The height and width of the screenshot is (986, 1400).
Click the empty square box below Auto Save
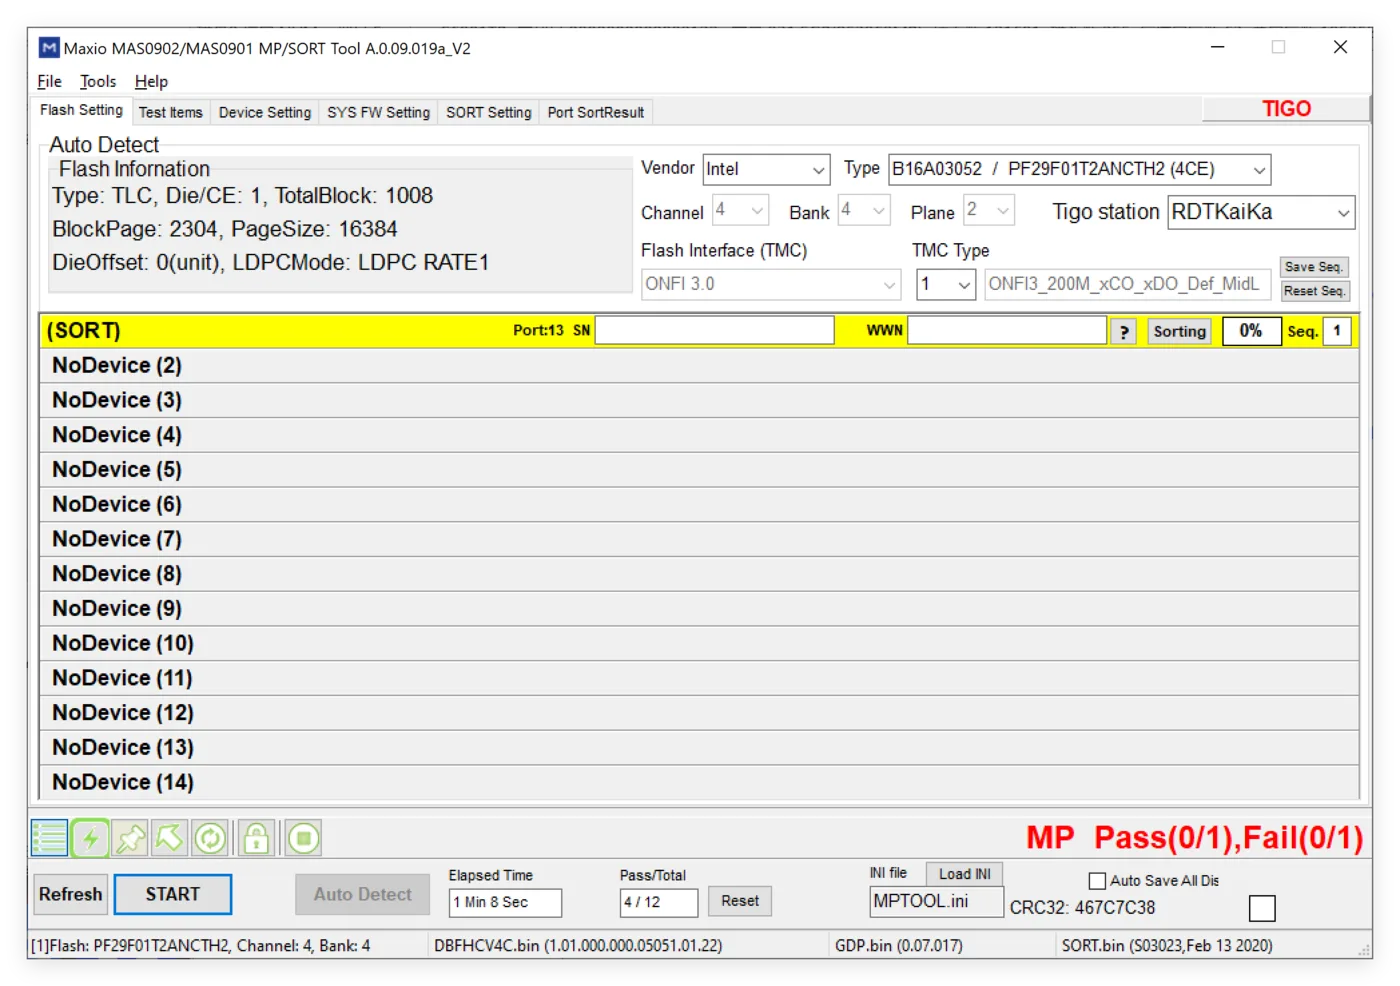point(1263,908)
